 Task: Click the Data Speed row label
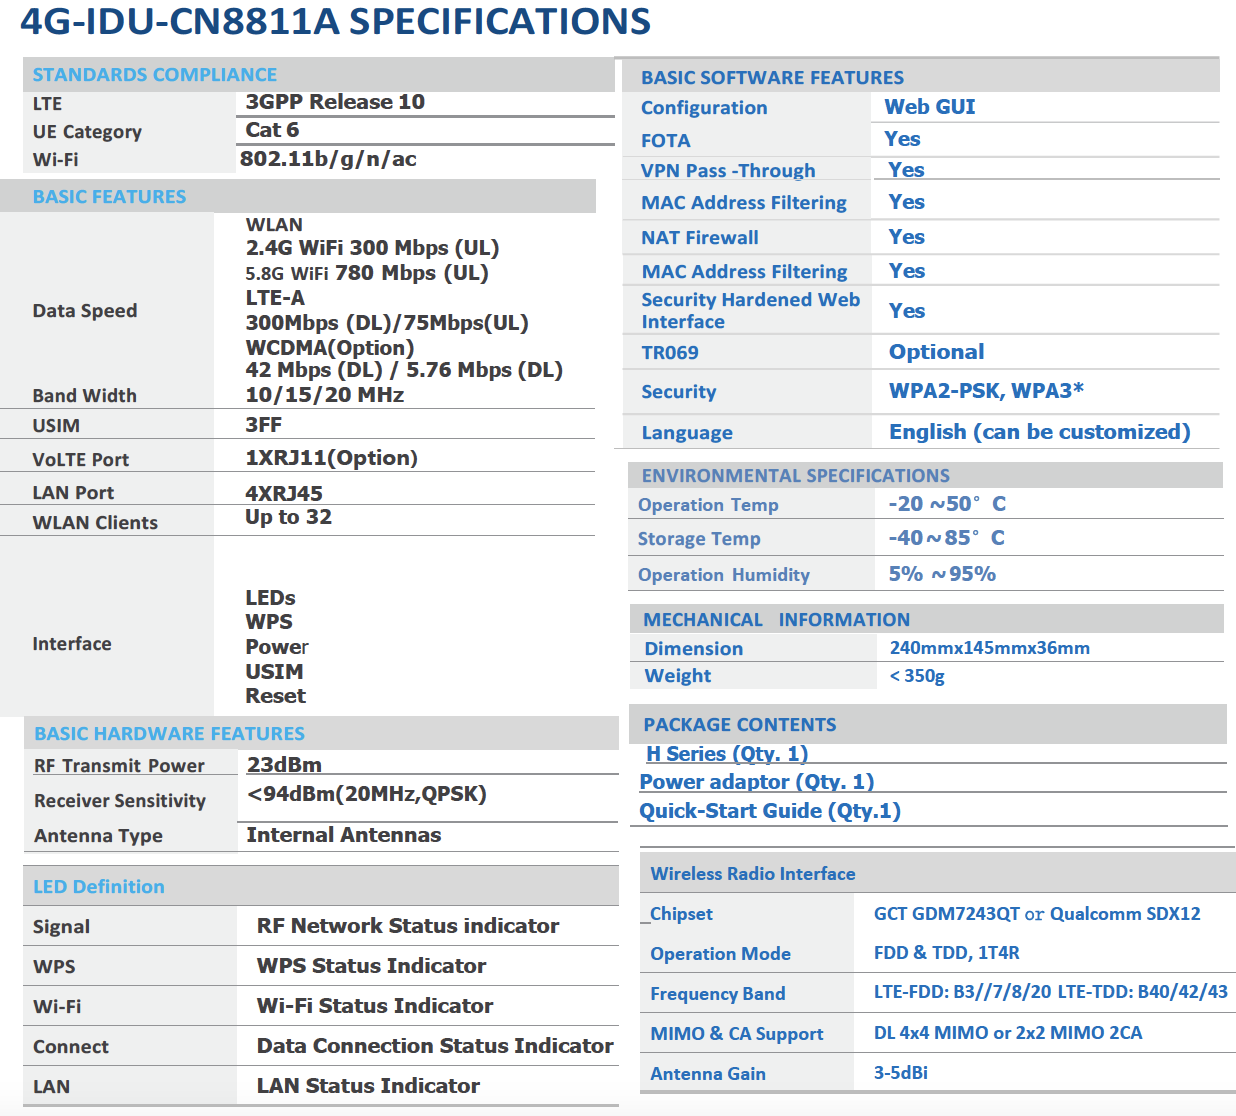coord(85,311)
